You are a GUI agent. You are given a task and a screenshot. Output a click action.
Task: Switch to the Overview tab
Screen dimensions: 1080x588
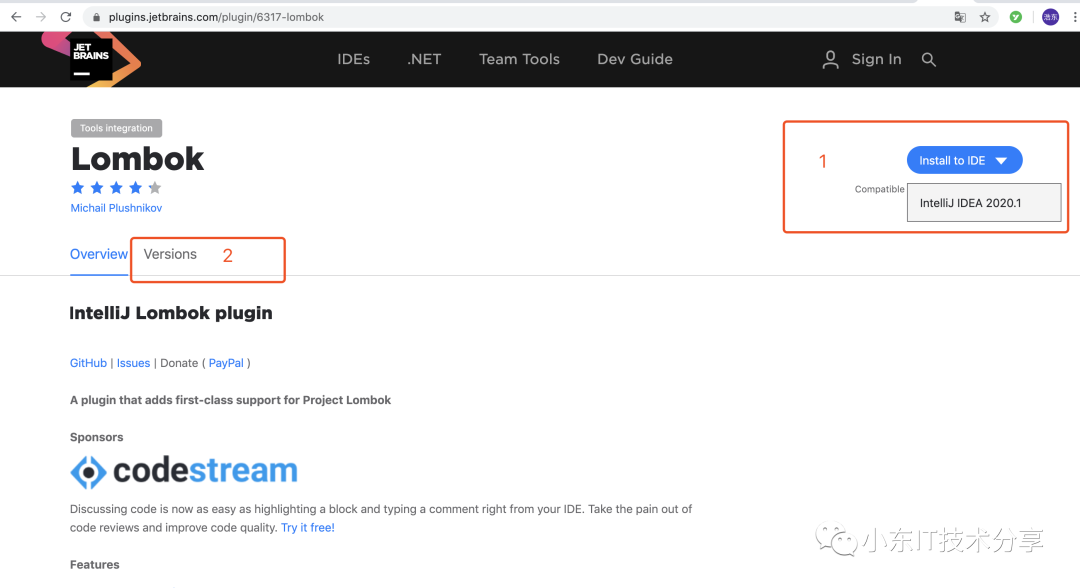pyautogui.click(x=98, y=255)
